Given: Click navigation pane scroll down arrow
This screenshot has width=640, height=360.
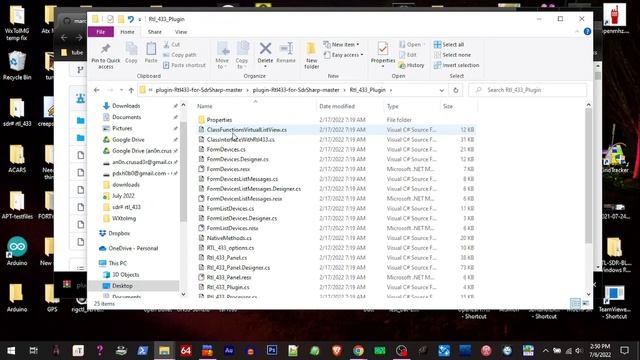Looking at the screenshot, I should click(x=183, y=294).
